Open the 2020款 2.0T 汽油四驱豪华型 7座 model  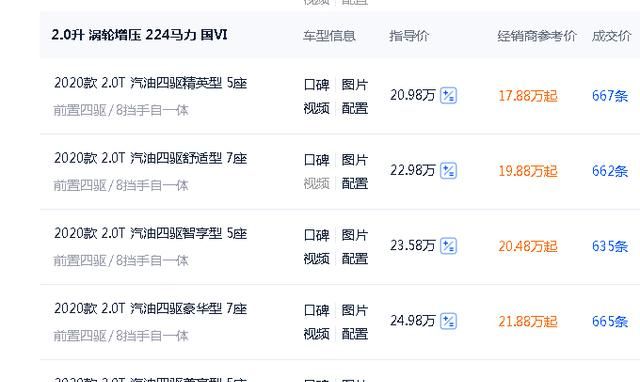click(x=150, y=308)
